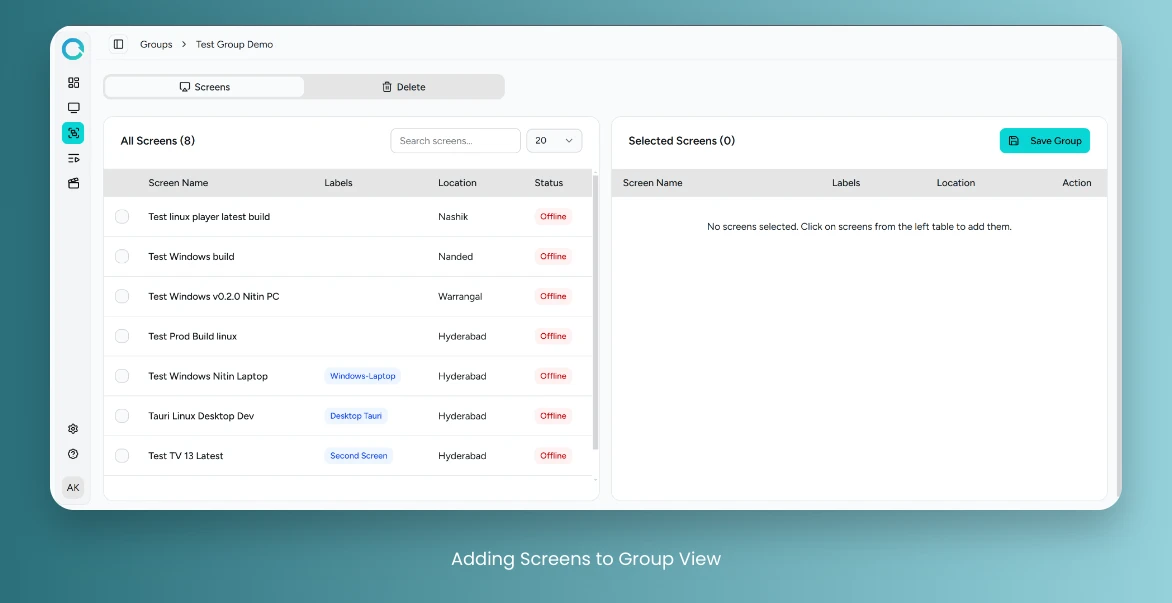Select Tauri Linux Desktop Dev radio
Image resolution: width=1172 pixels, height=603 pixels.
pos(122,416)
